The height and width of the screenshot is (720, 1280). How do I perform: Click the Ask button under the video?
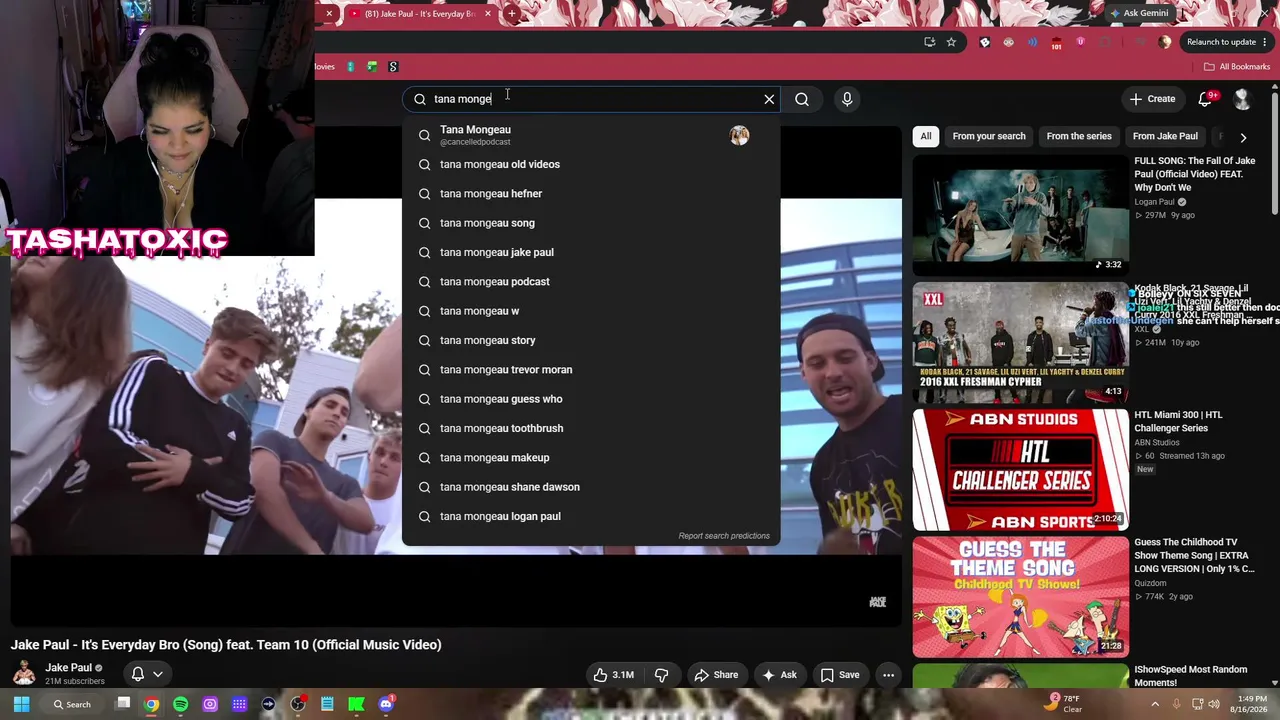coord(779,675)
